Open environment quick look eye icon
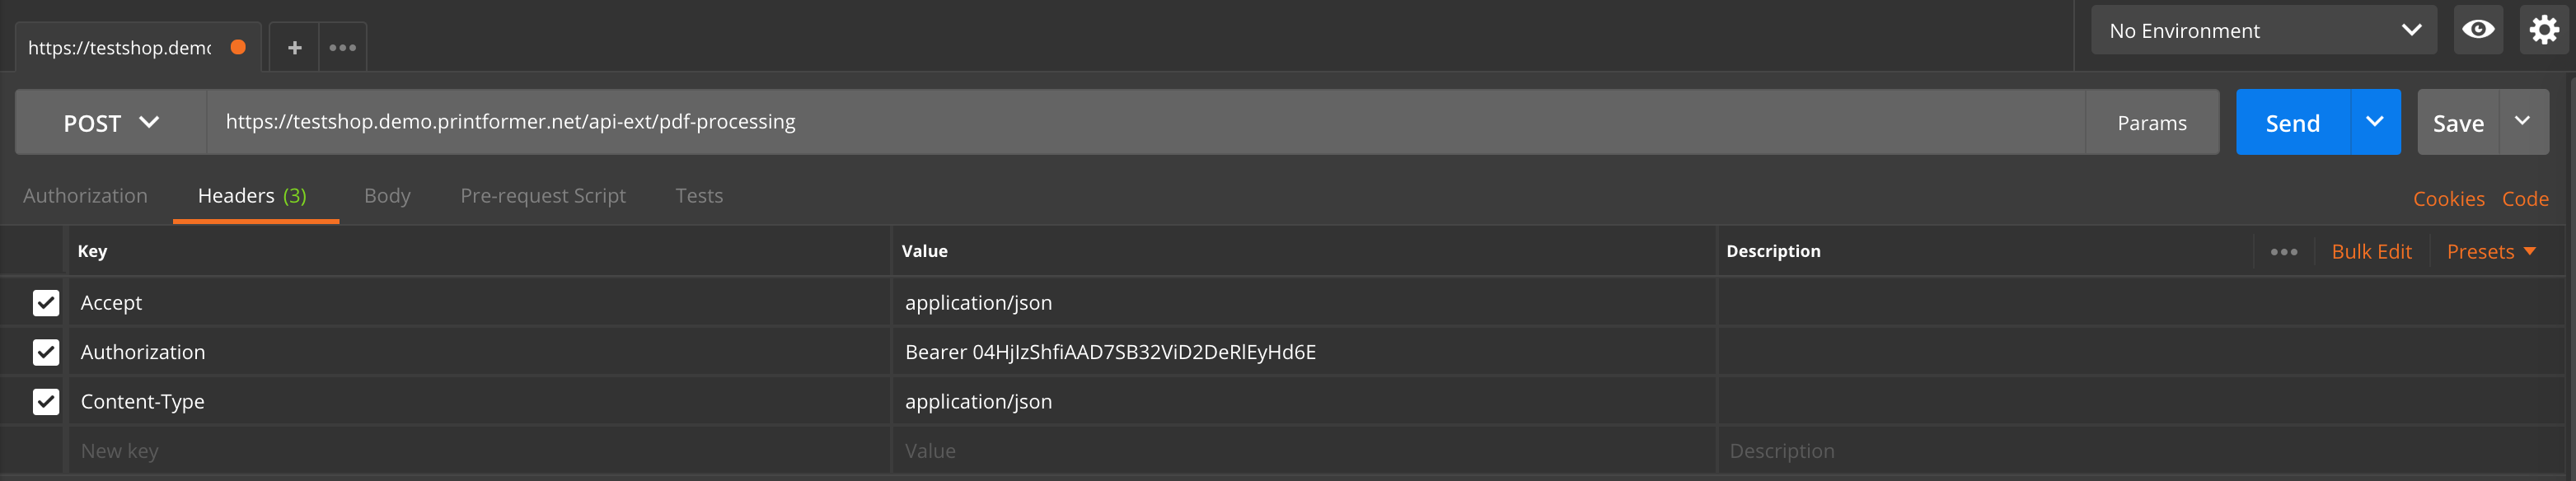 coord(2477,30)
